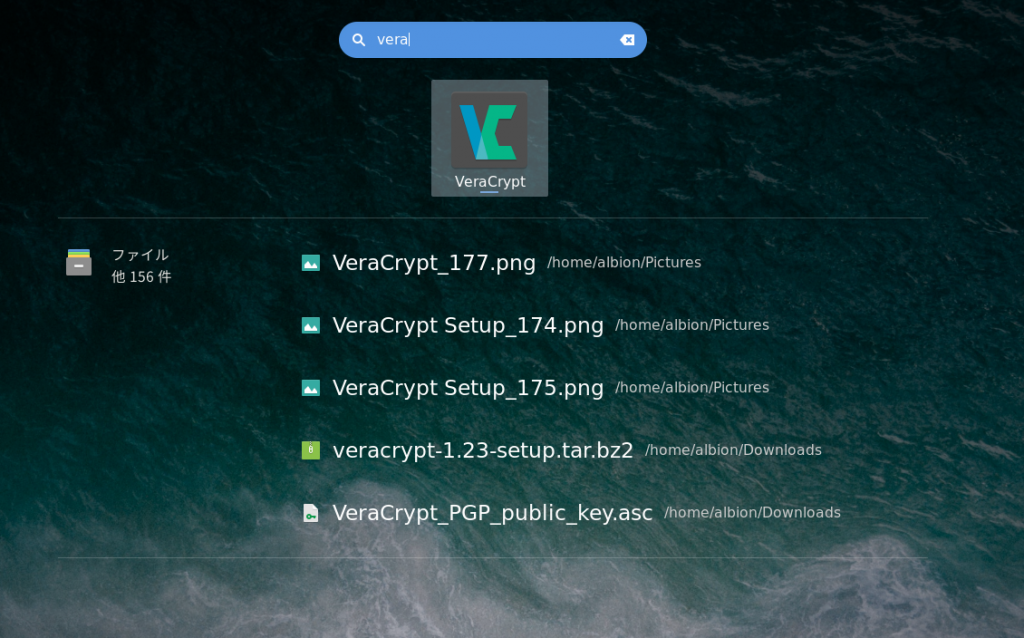1024x638 pixels.
Task: Click the magnifying glass search icon
Action: pos(358,40)
